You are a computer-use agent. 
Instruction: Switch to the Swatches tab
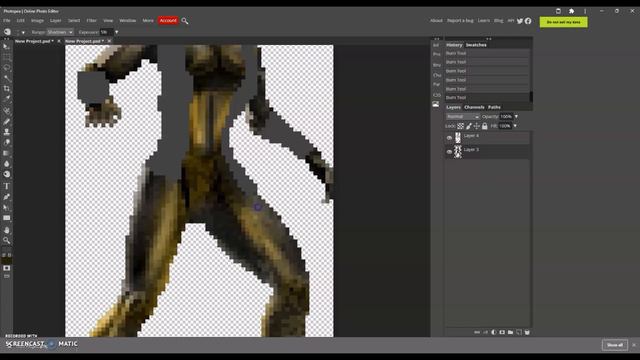(476, 45)
